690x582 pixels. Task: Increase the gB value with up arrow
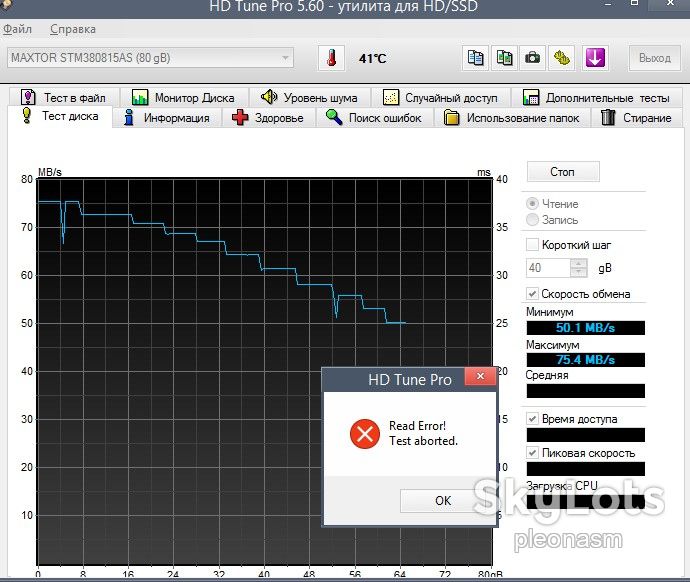579,263
